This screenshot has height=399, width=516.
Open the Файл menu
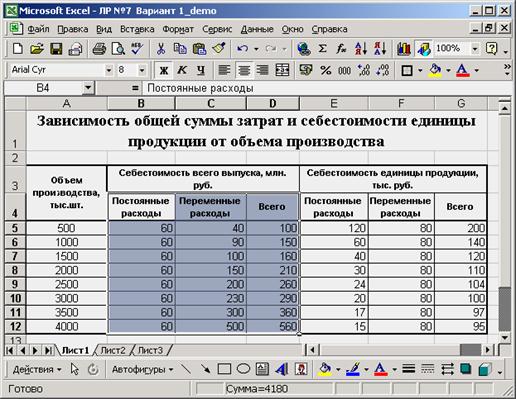coord(38,29)
